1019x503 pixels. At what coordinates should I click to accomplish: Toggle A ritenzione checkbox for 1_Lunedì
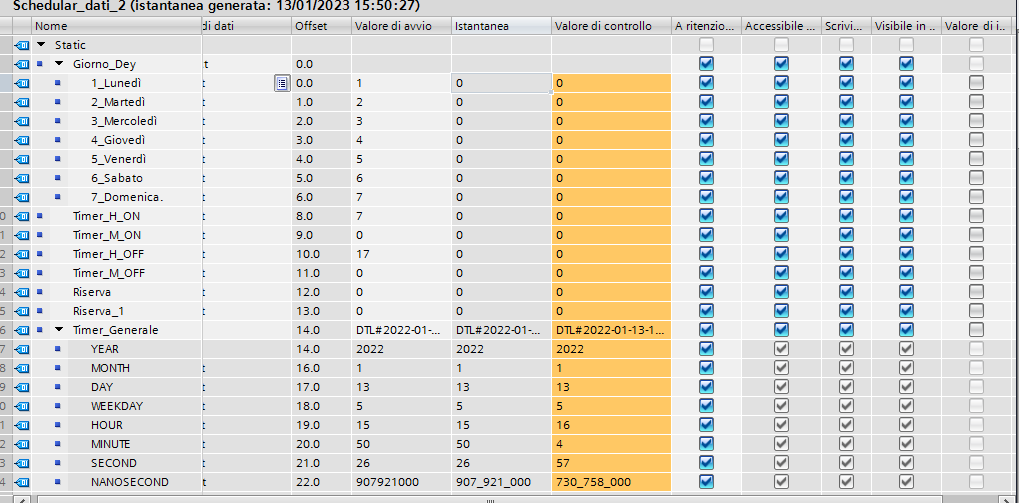(x=707, y=83)
